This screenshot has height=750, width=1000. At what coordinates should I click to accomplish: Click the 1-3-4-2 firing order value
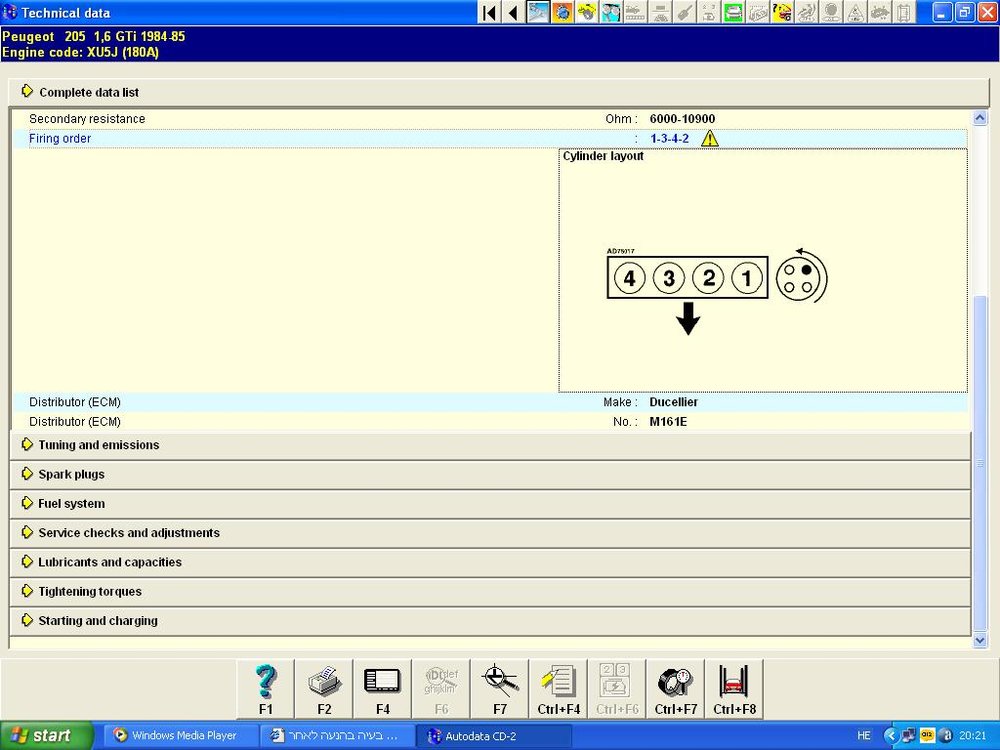point(670,138)
